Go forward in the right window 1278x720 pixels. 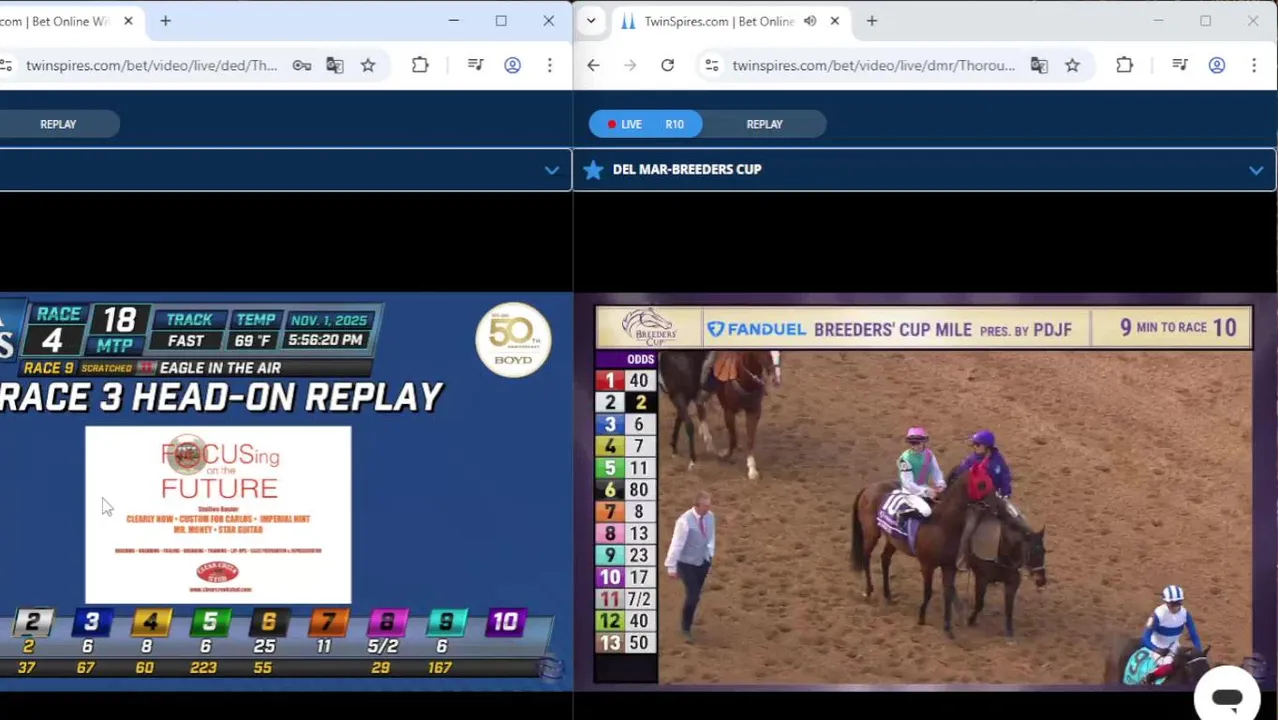630,65
